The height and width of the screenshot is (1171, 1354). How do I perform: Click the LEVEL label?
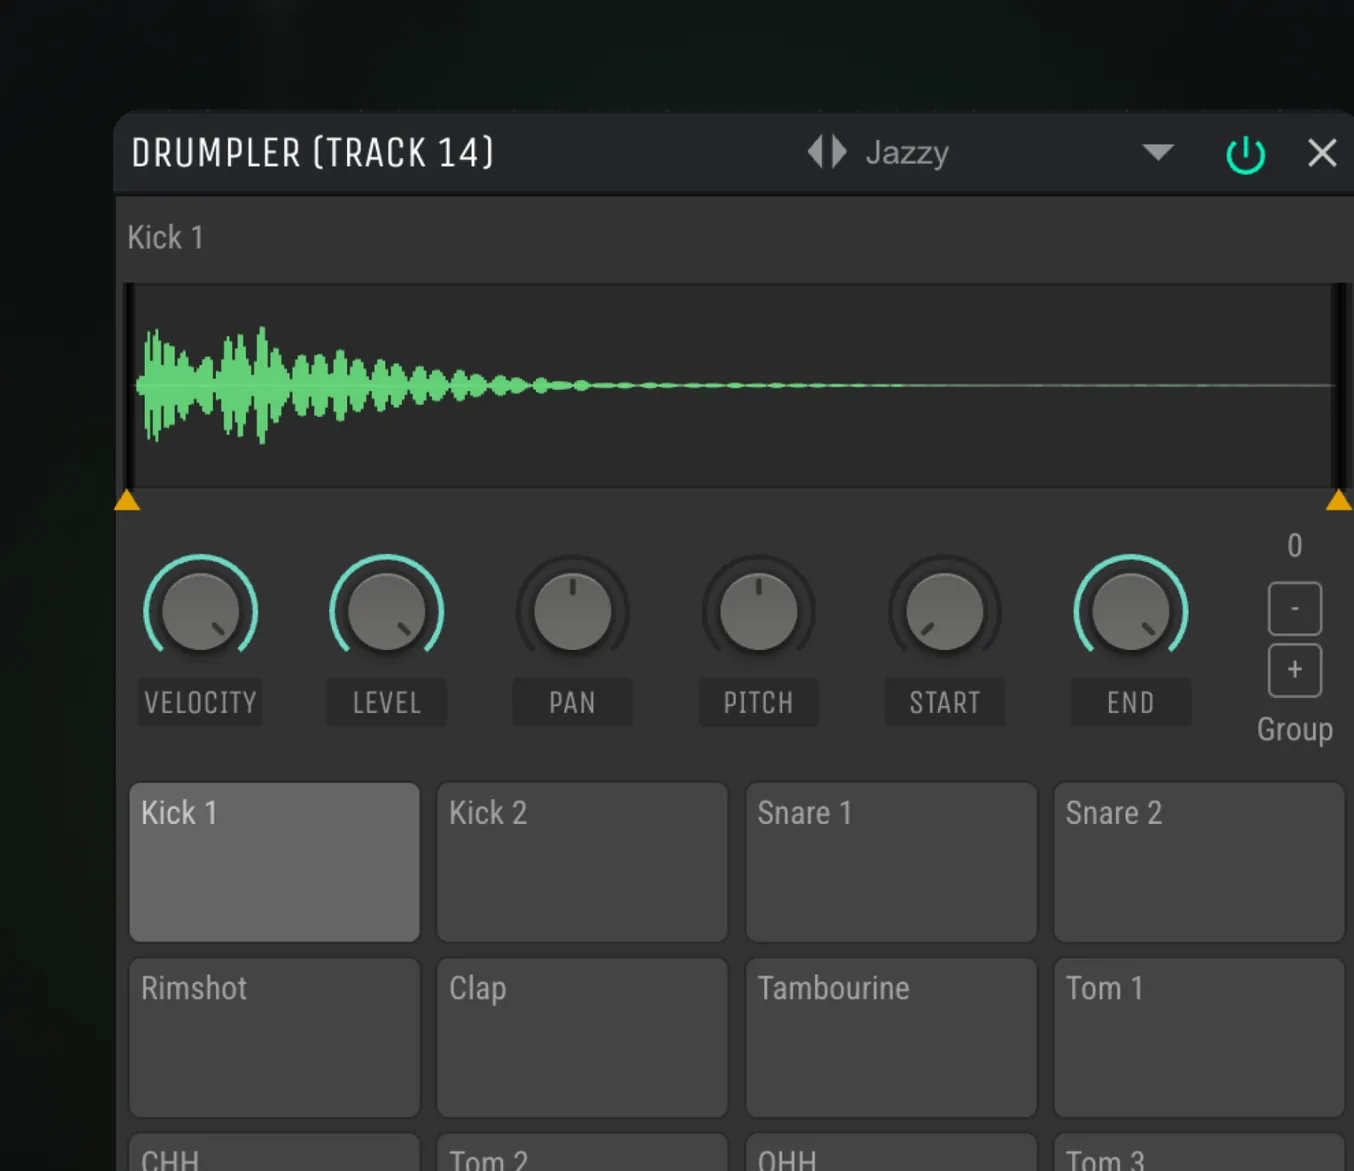tap(386, 703)
